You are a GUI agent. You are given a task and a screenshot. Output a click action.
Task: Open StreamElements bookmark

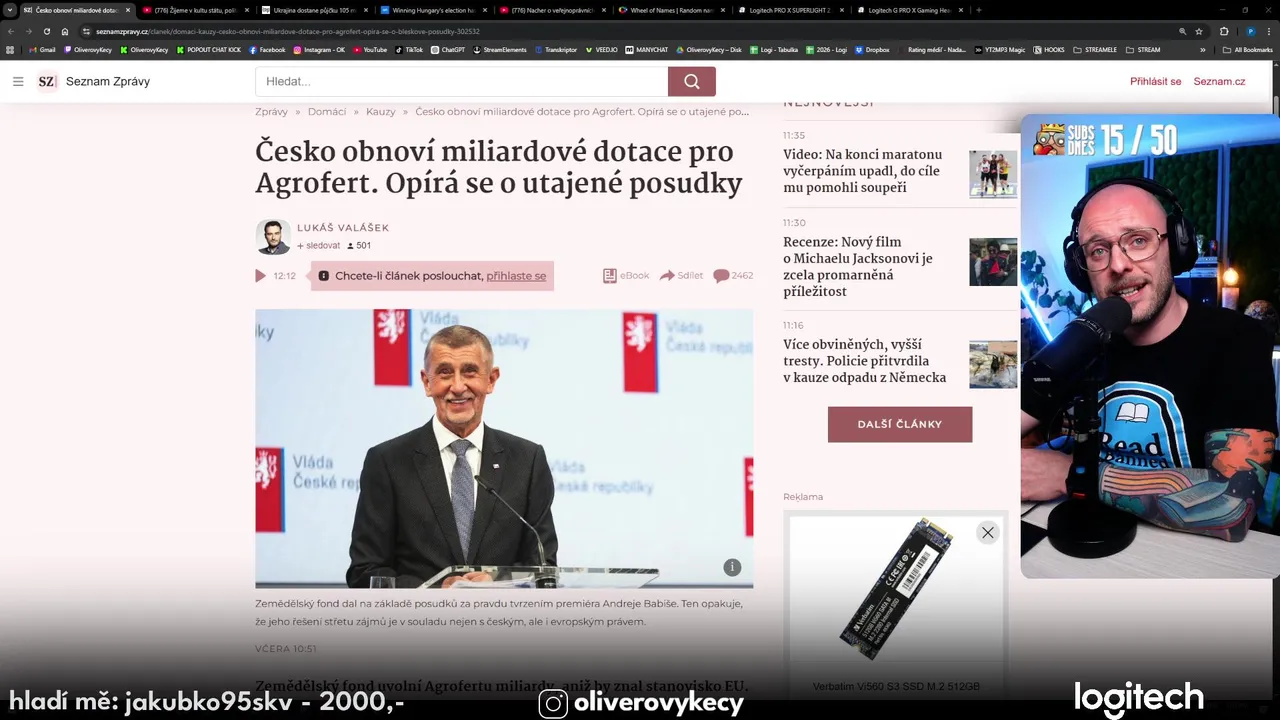pos(501,49)
